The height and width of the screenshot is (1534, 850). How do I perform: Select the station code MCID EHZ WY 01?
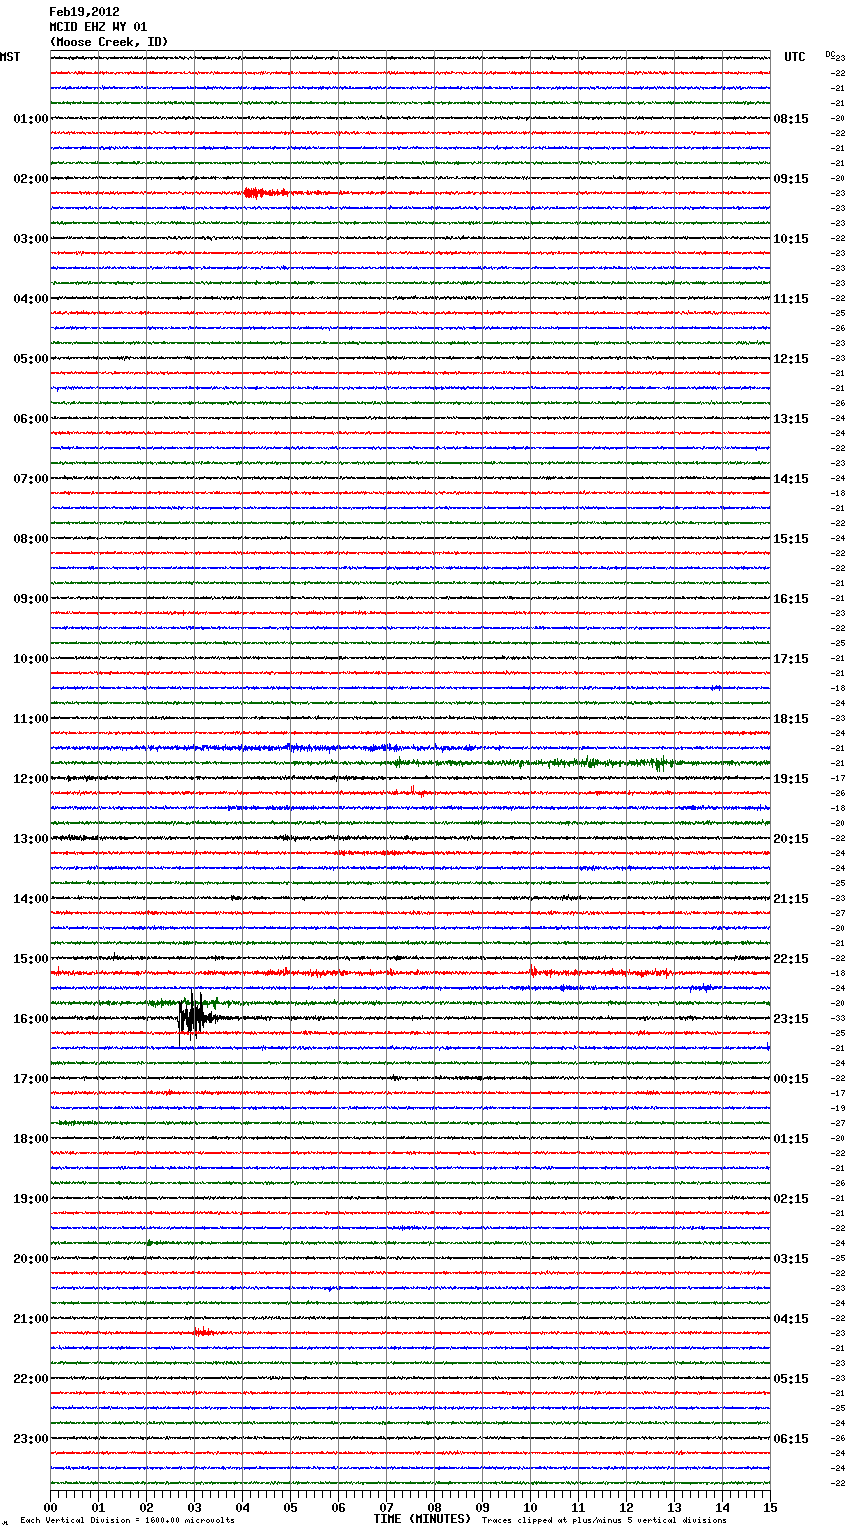click(x=98, y=27)
